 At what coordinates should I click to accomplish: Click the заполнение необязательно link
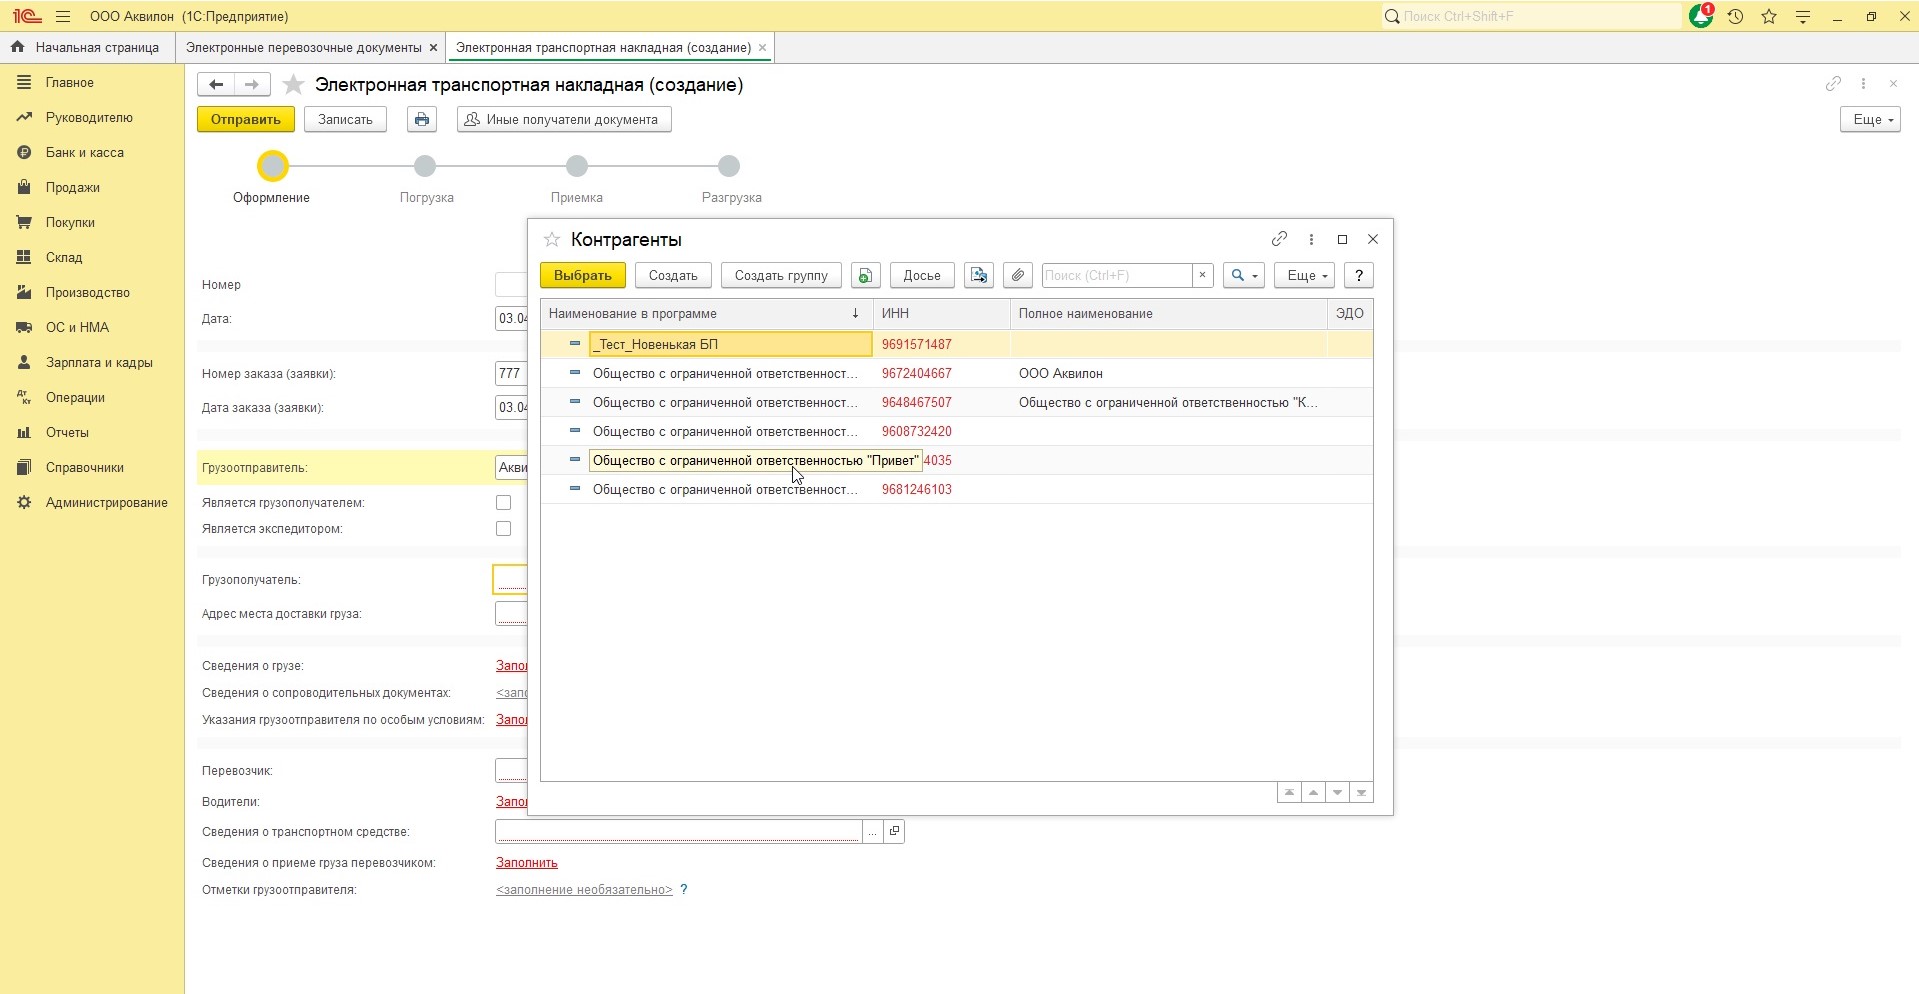584,889
